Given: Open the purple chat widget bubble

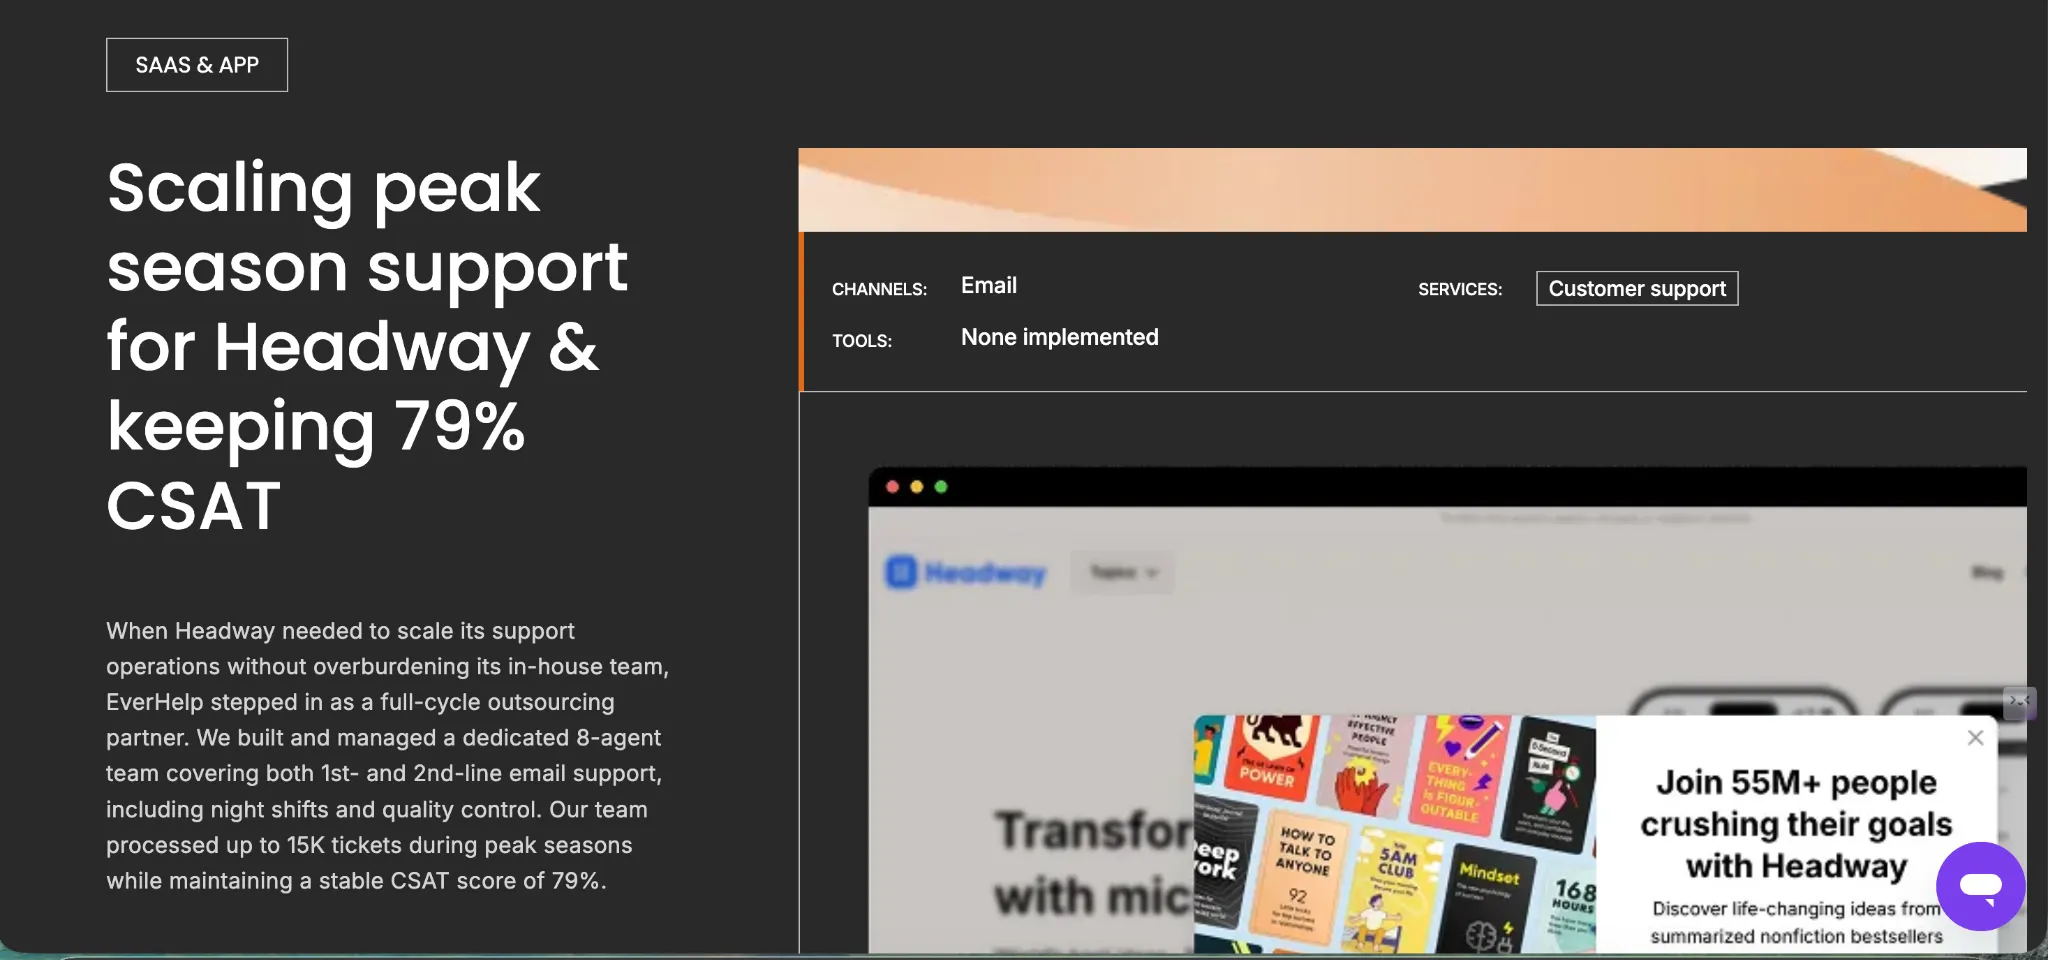Looking at the screenshot, I should [x=1980, y=886].
